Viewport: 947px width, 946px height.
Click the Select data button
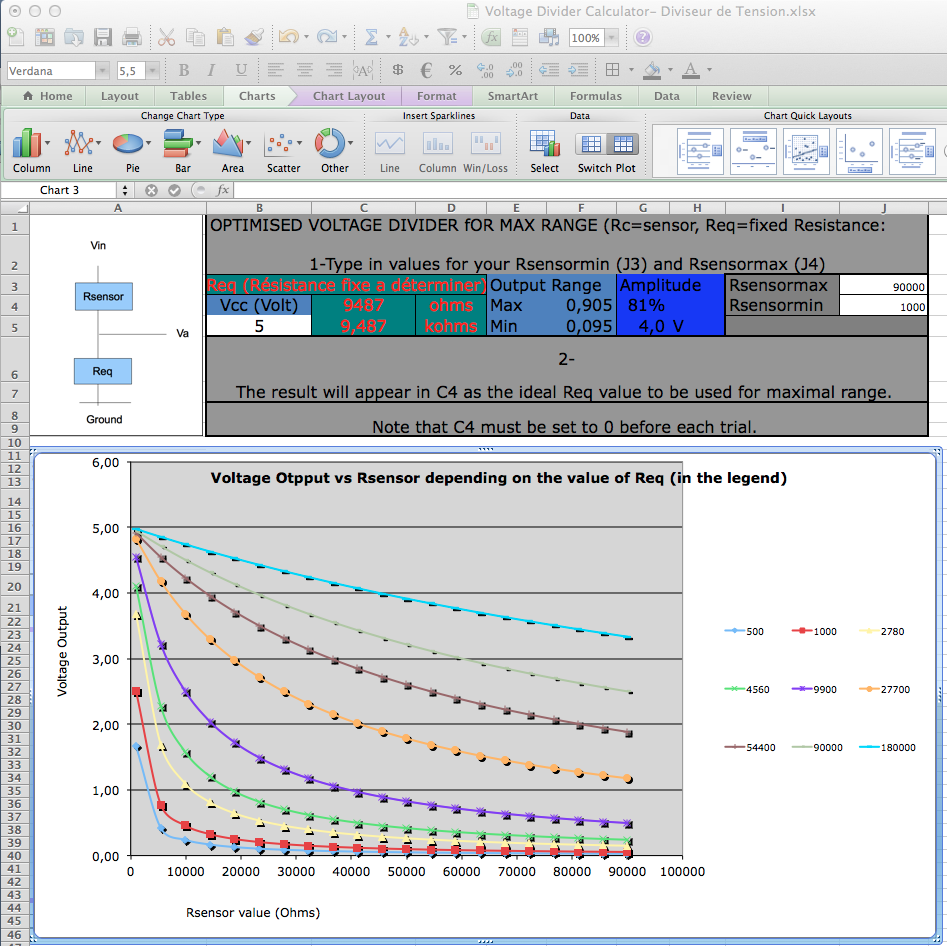[544, 146]
